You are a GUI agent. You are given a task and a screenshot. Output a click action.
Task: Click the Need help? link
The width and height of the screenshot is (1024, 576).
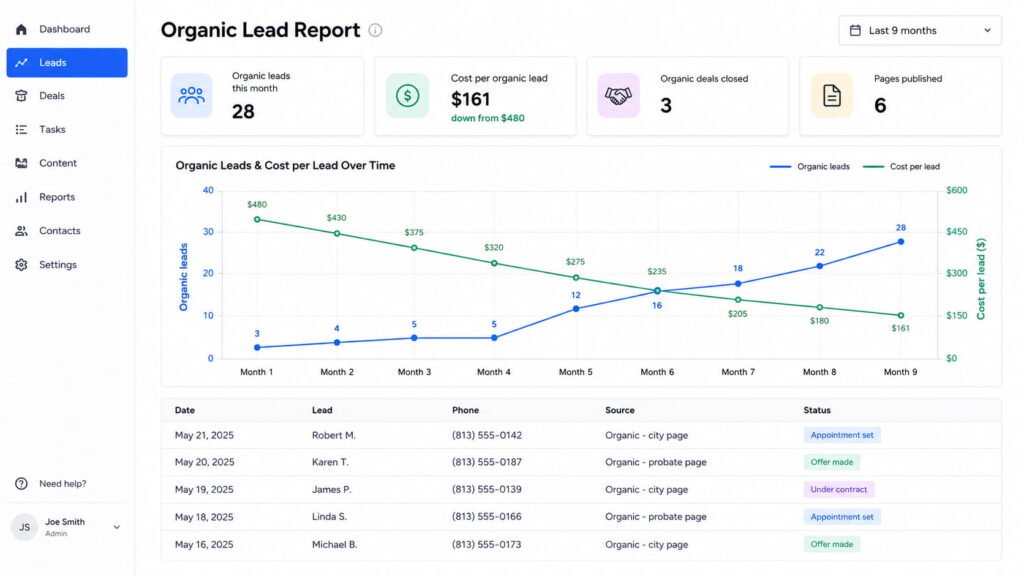63,484
